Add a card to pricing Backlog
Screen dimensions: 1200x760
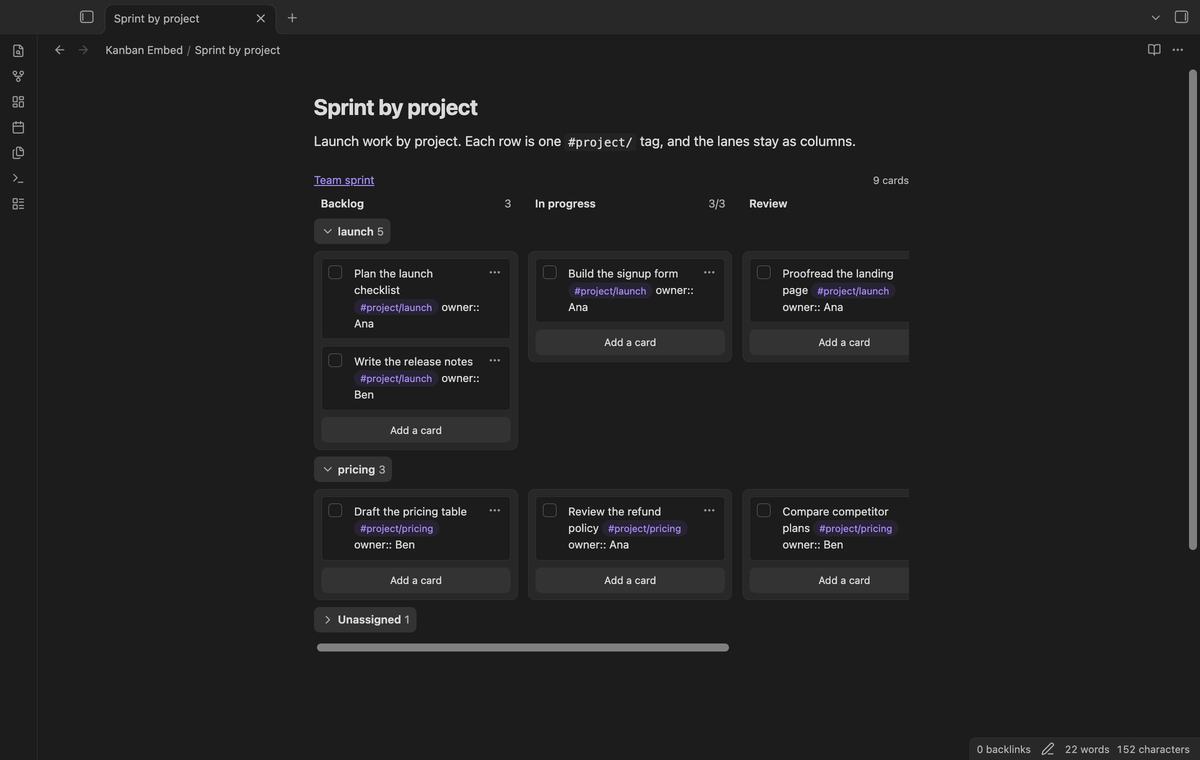(416, 580)
